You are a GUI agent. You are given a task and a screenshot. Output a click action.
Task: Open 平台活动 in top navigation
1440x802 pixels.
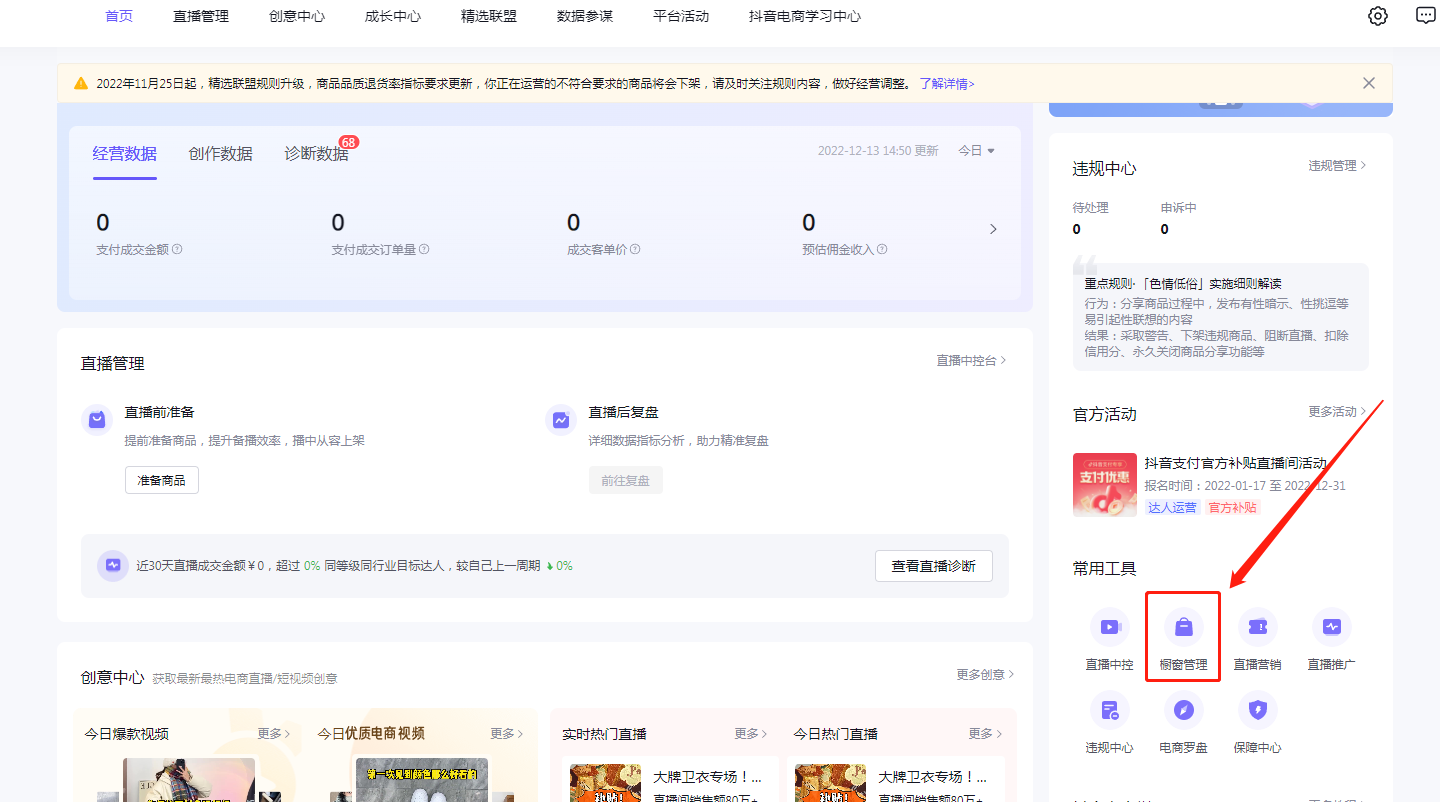(681, 16)
